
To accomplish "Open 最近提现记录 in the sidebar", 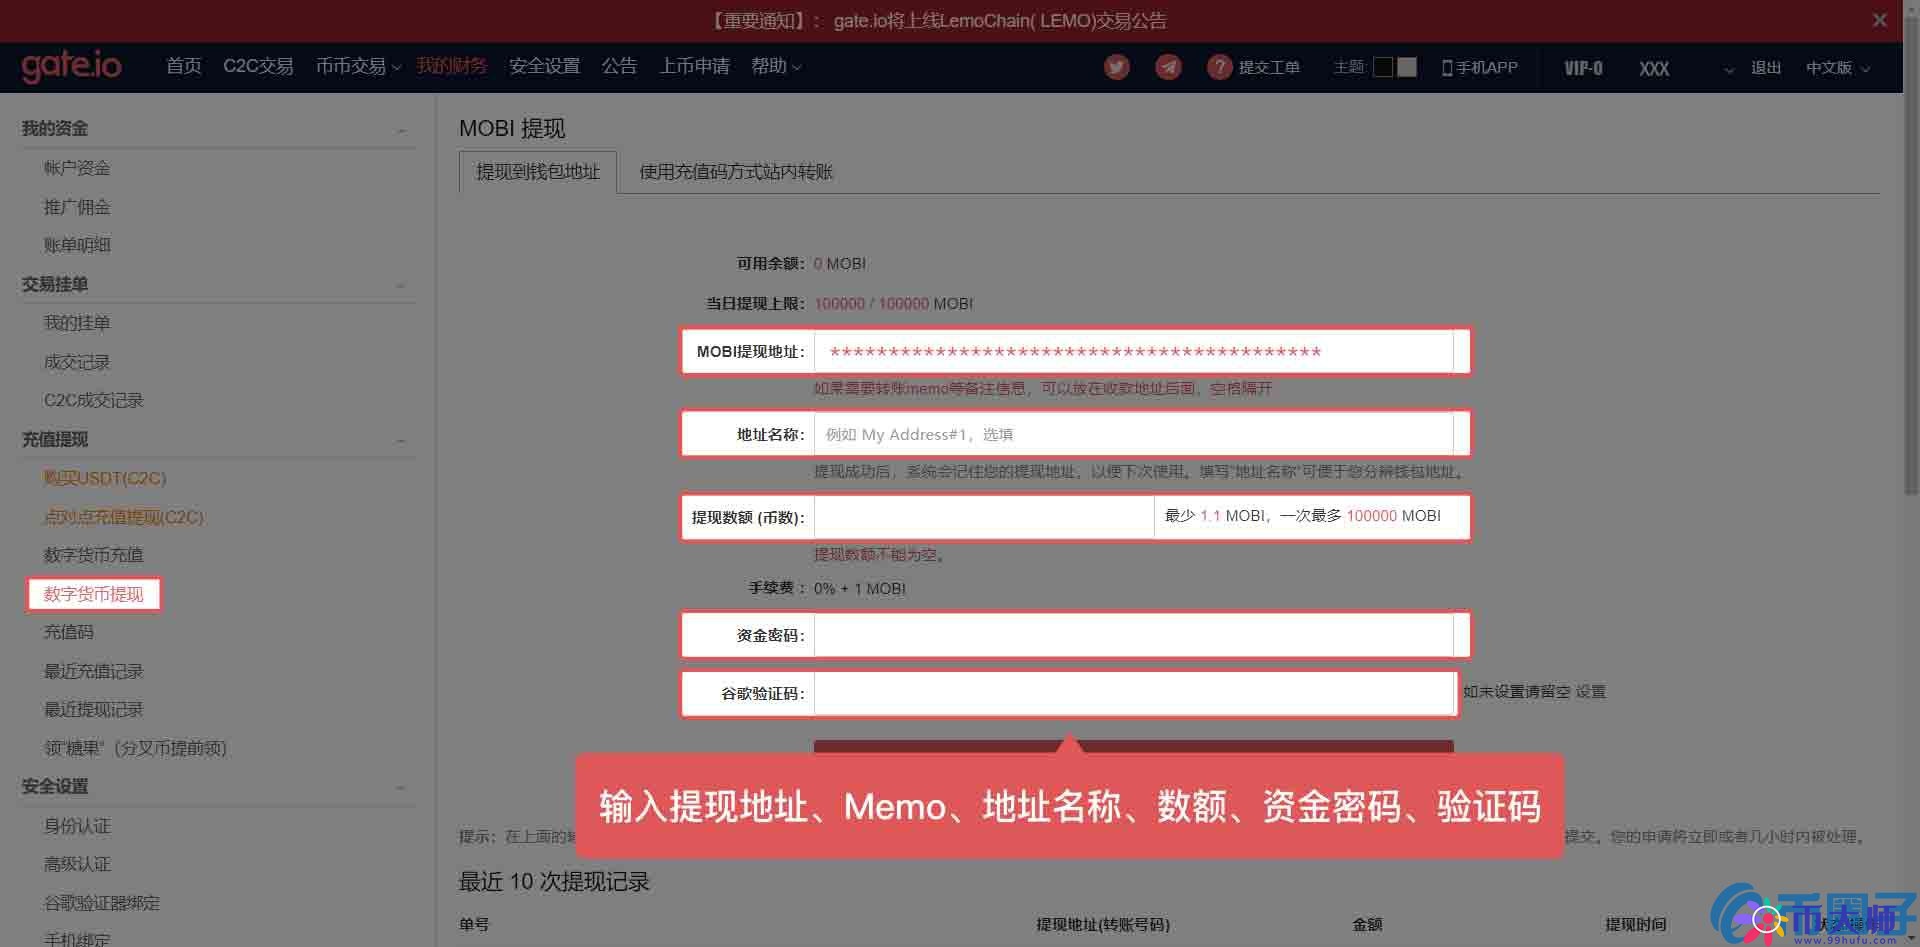I will point(94,710).
